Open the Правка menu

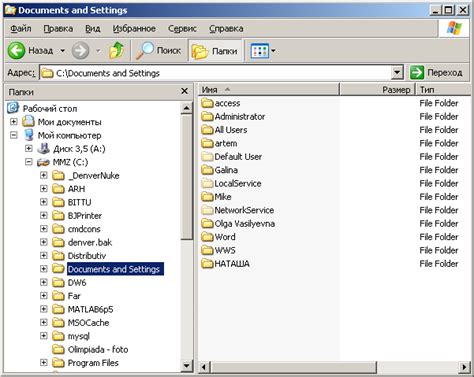point(58,29)
